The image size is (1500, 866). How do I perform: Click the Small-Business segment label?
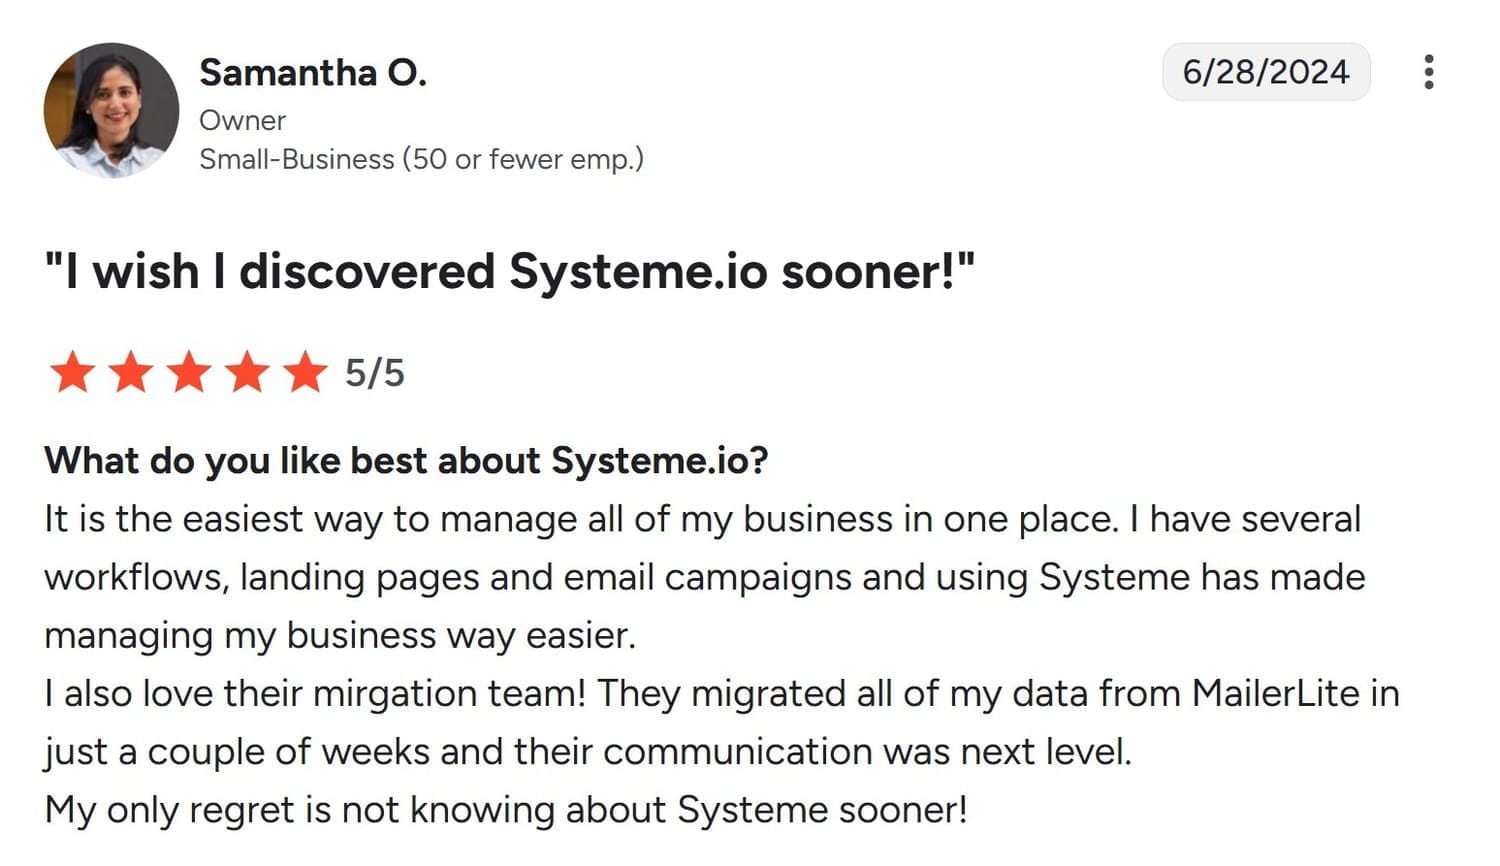[x=421, y=158]
